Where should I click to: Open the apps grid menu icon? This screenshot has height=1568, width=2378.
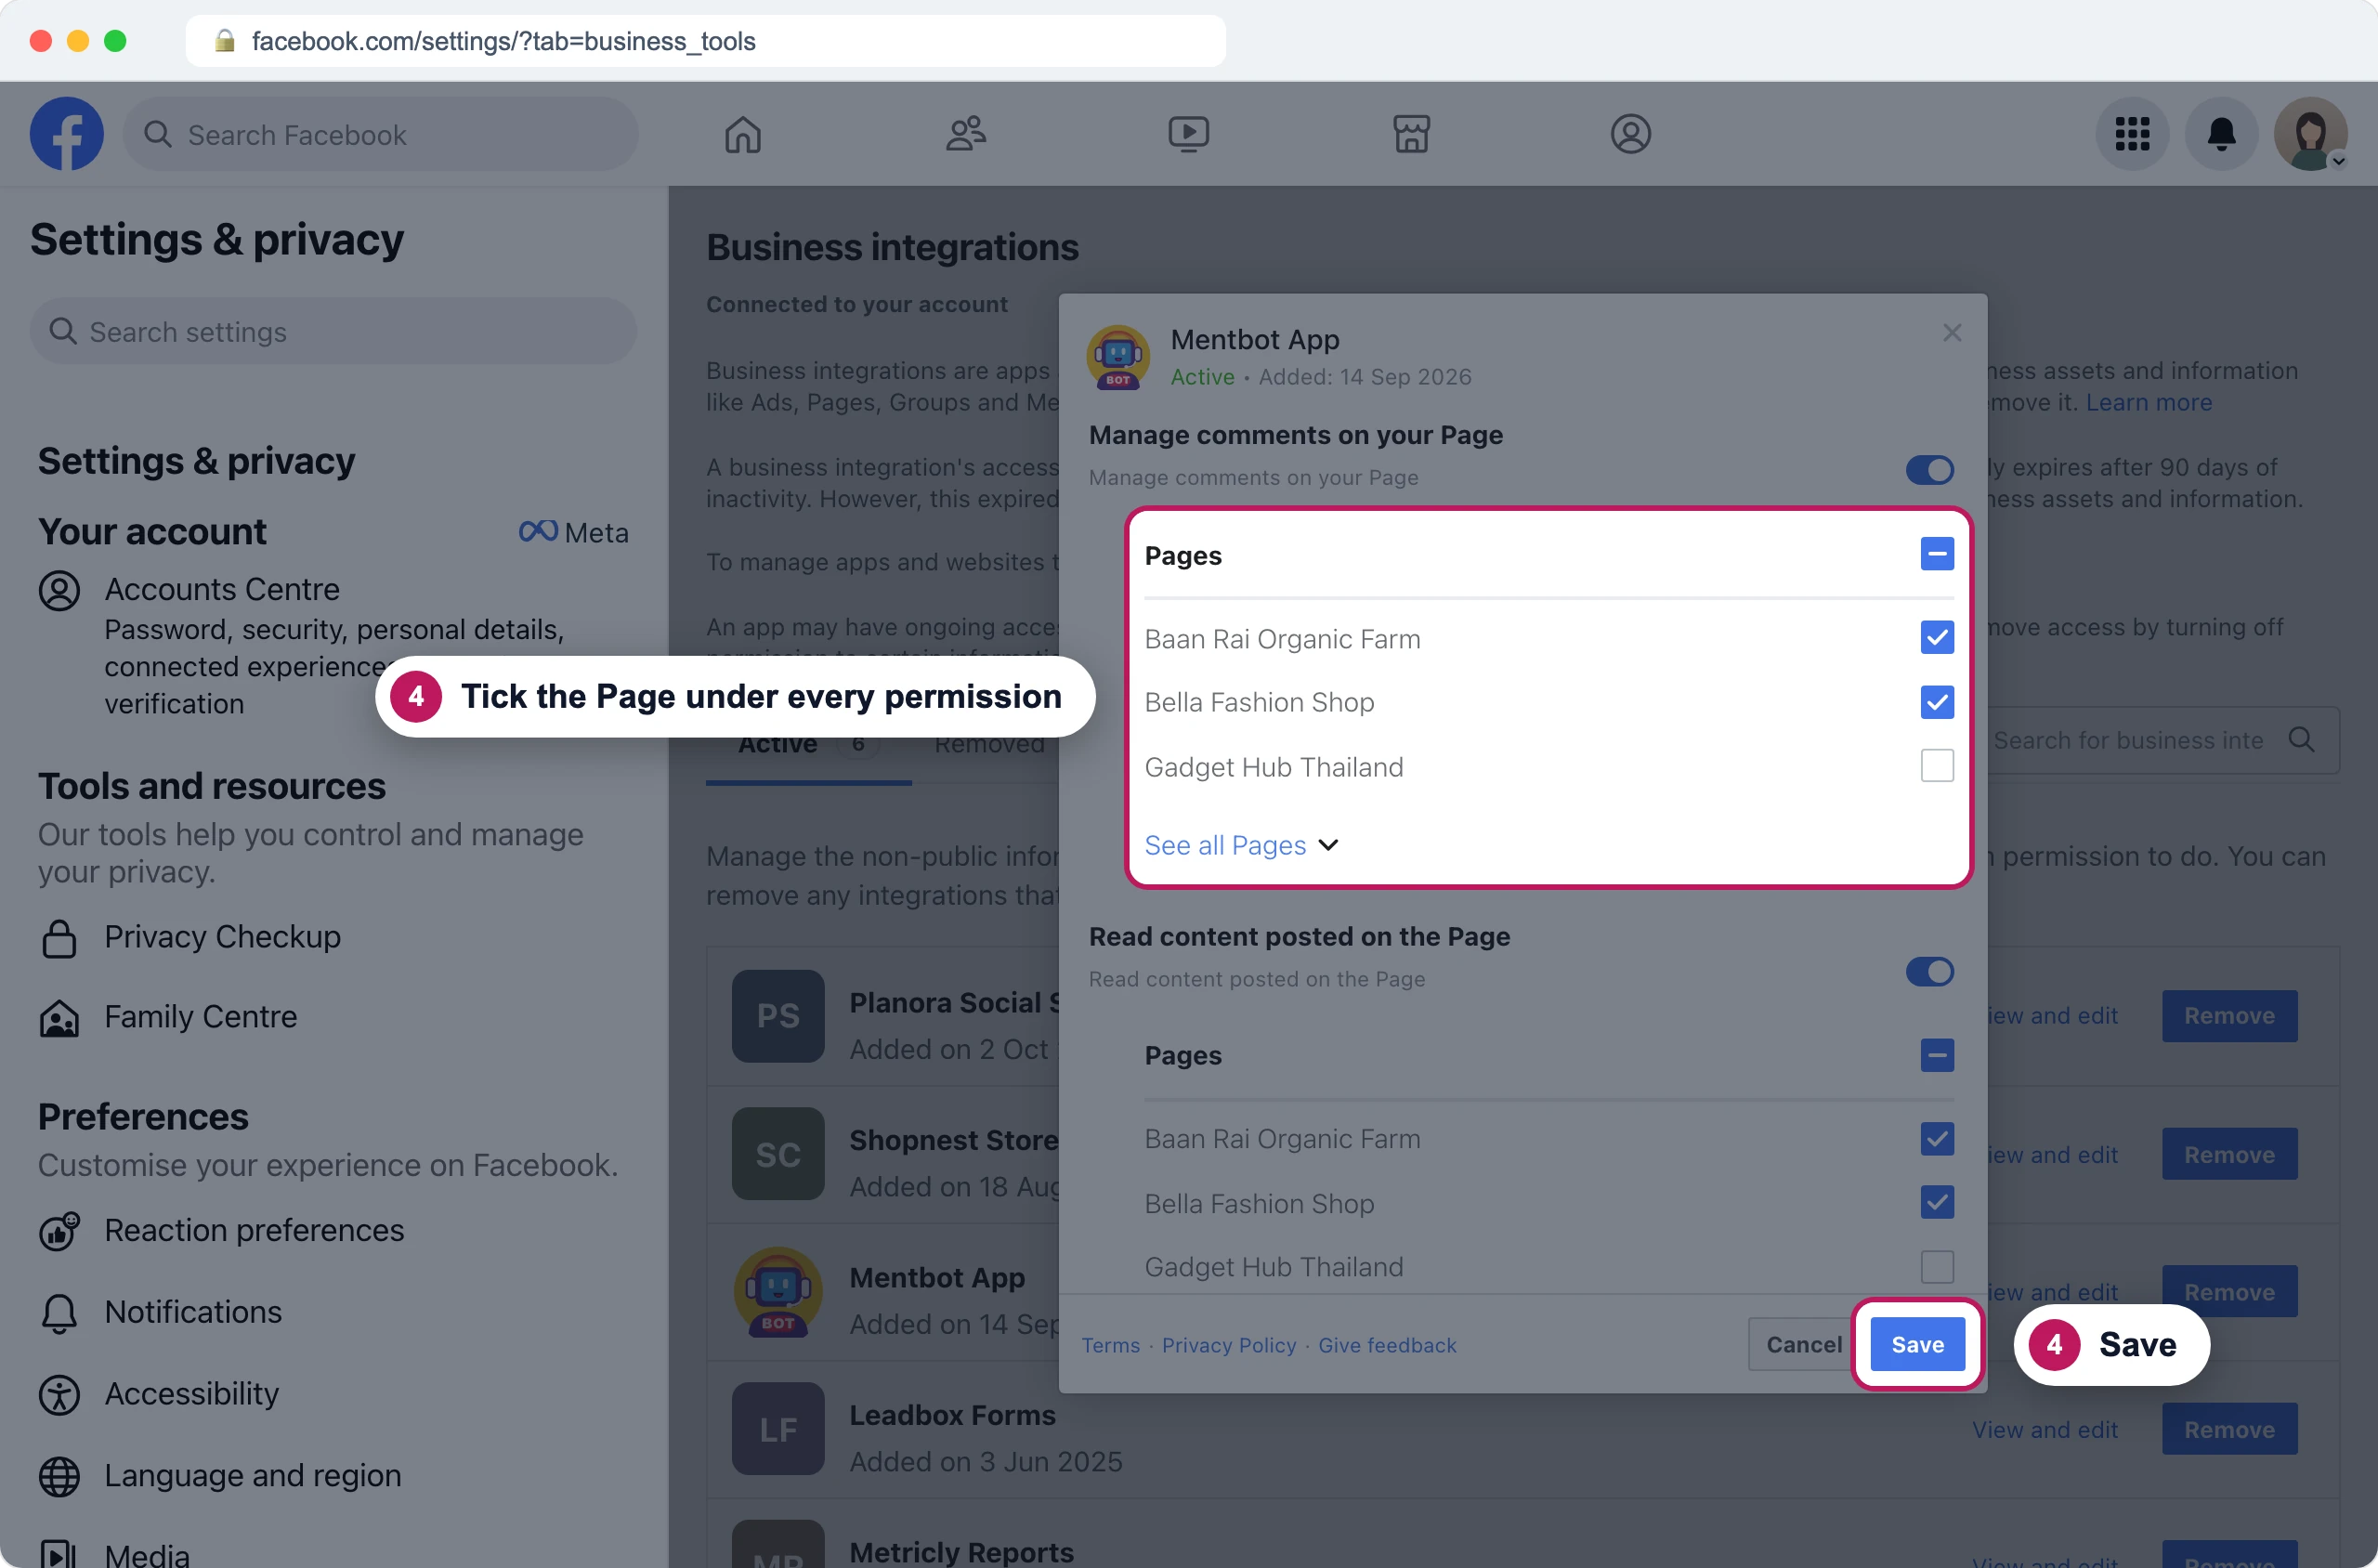pyautogui.click(x=2132, y=134)
